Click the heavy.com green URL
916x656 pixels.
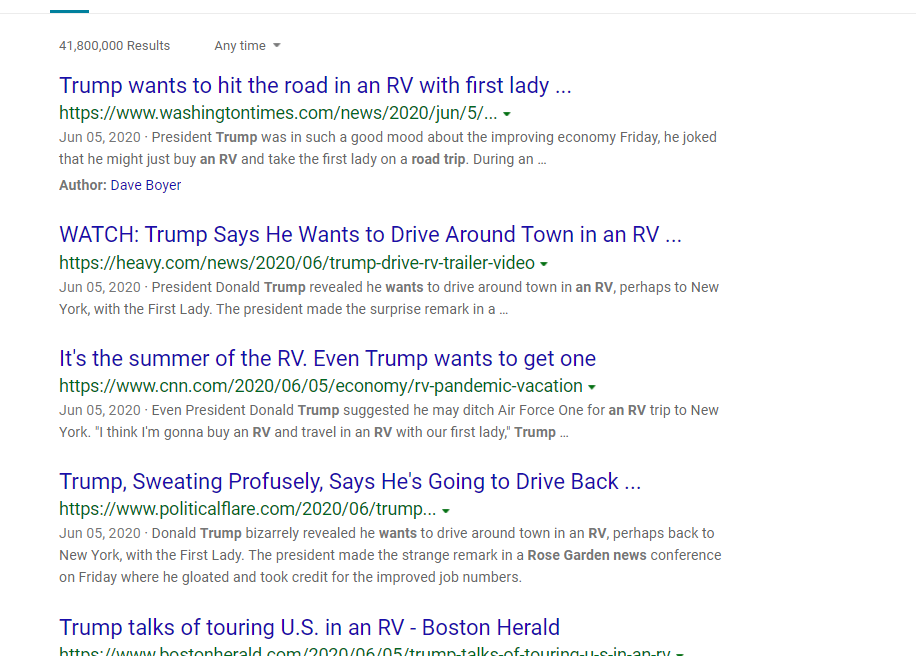pos(297,263)
